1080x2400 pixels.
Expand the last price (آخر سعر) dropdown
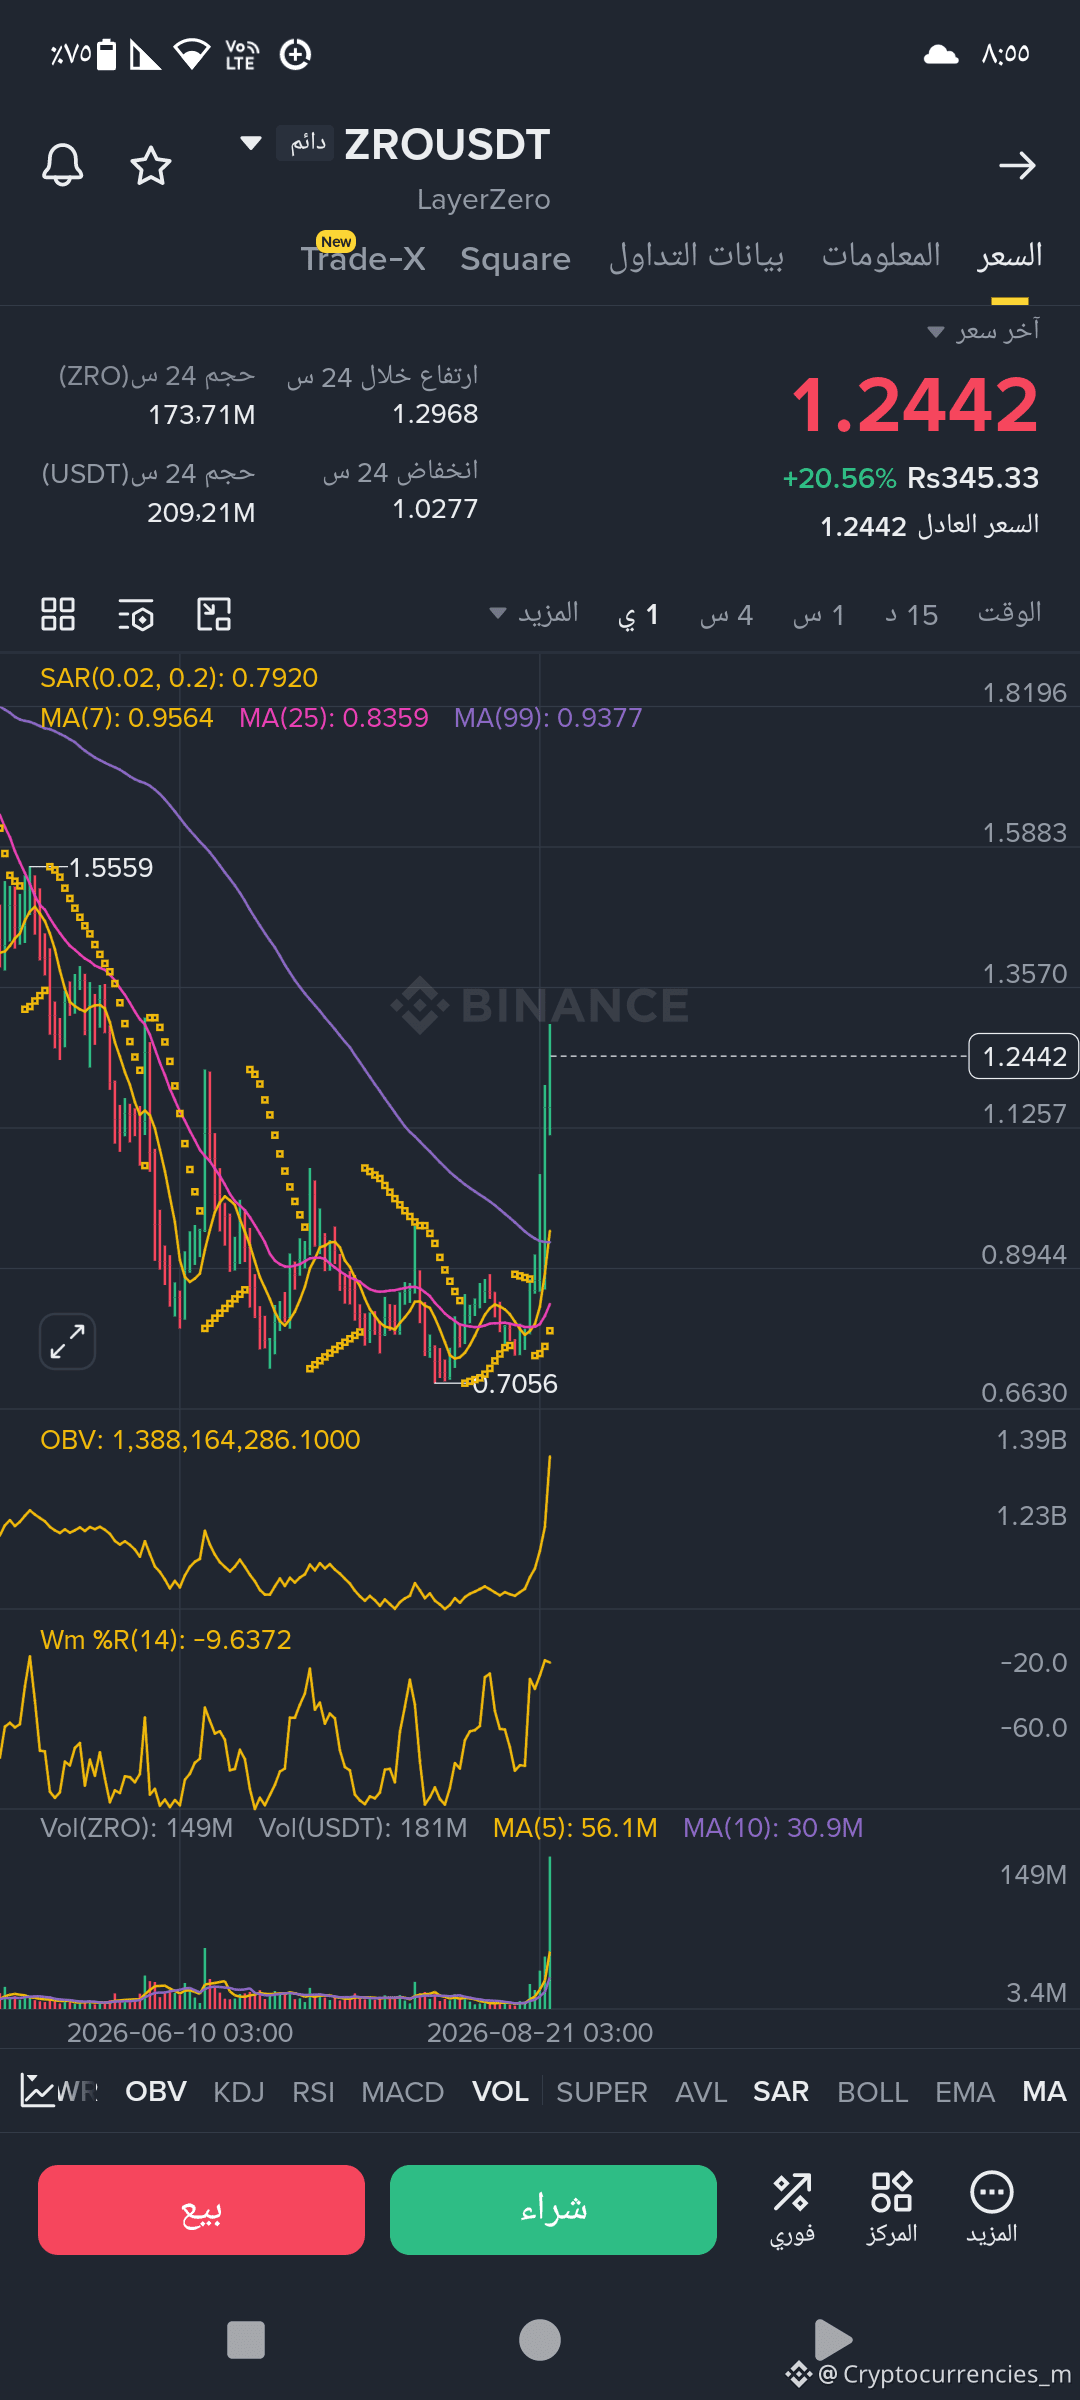(x=985, y=331)
